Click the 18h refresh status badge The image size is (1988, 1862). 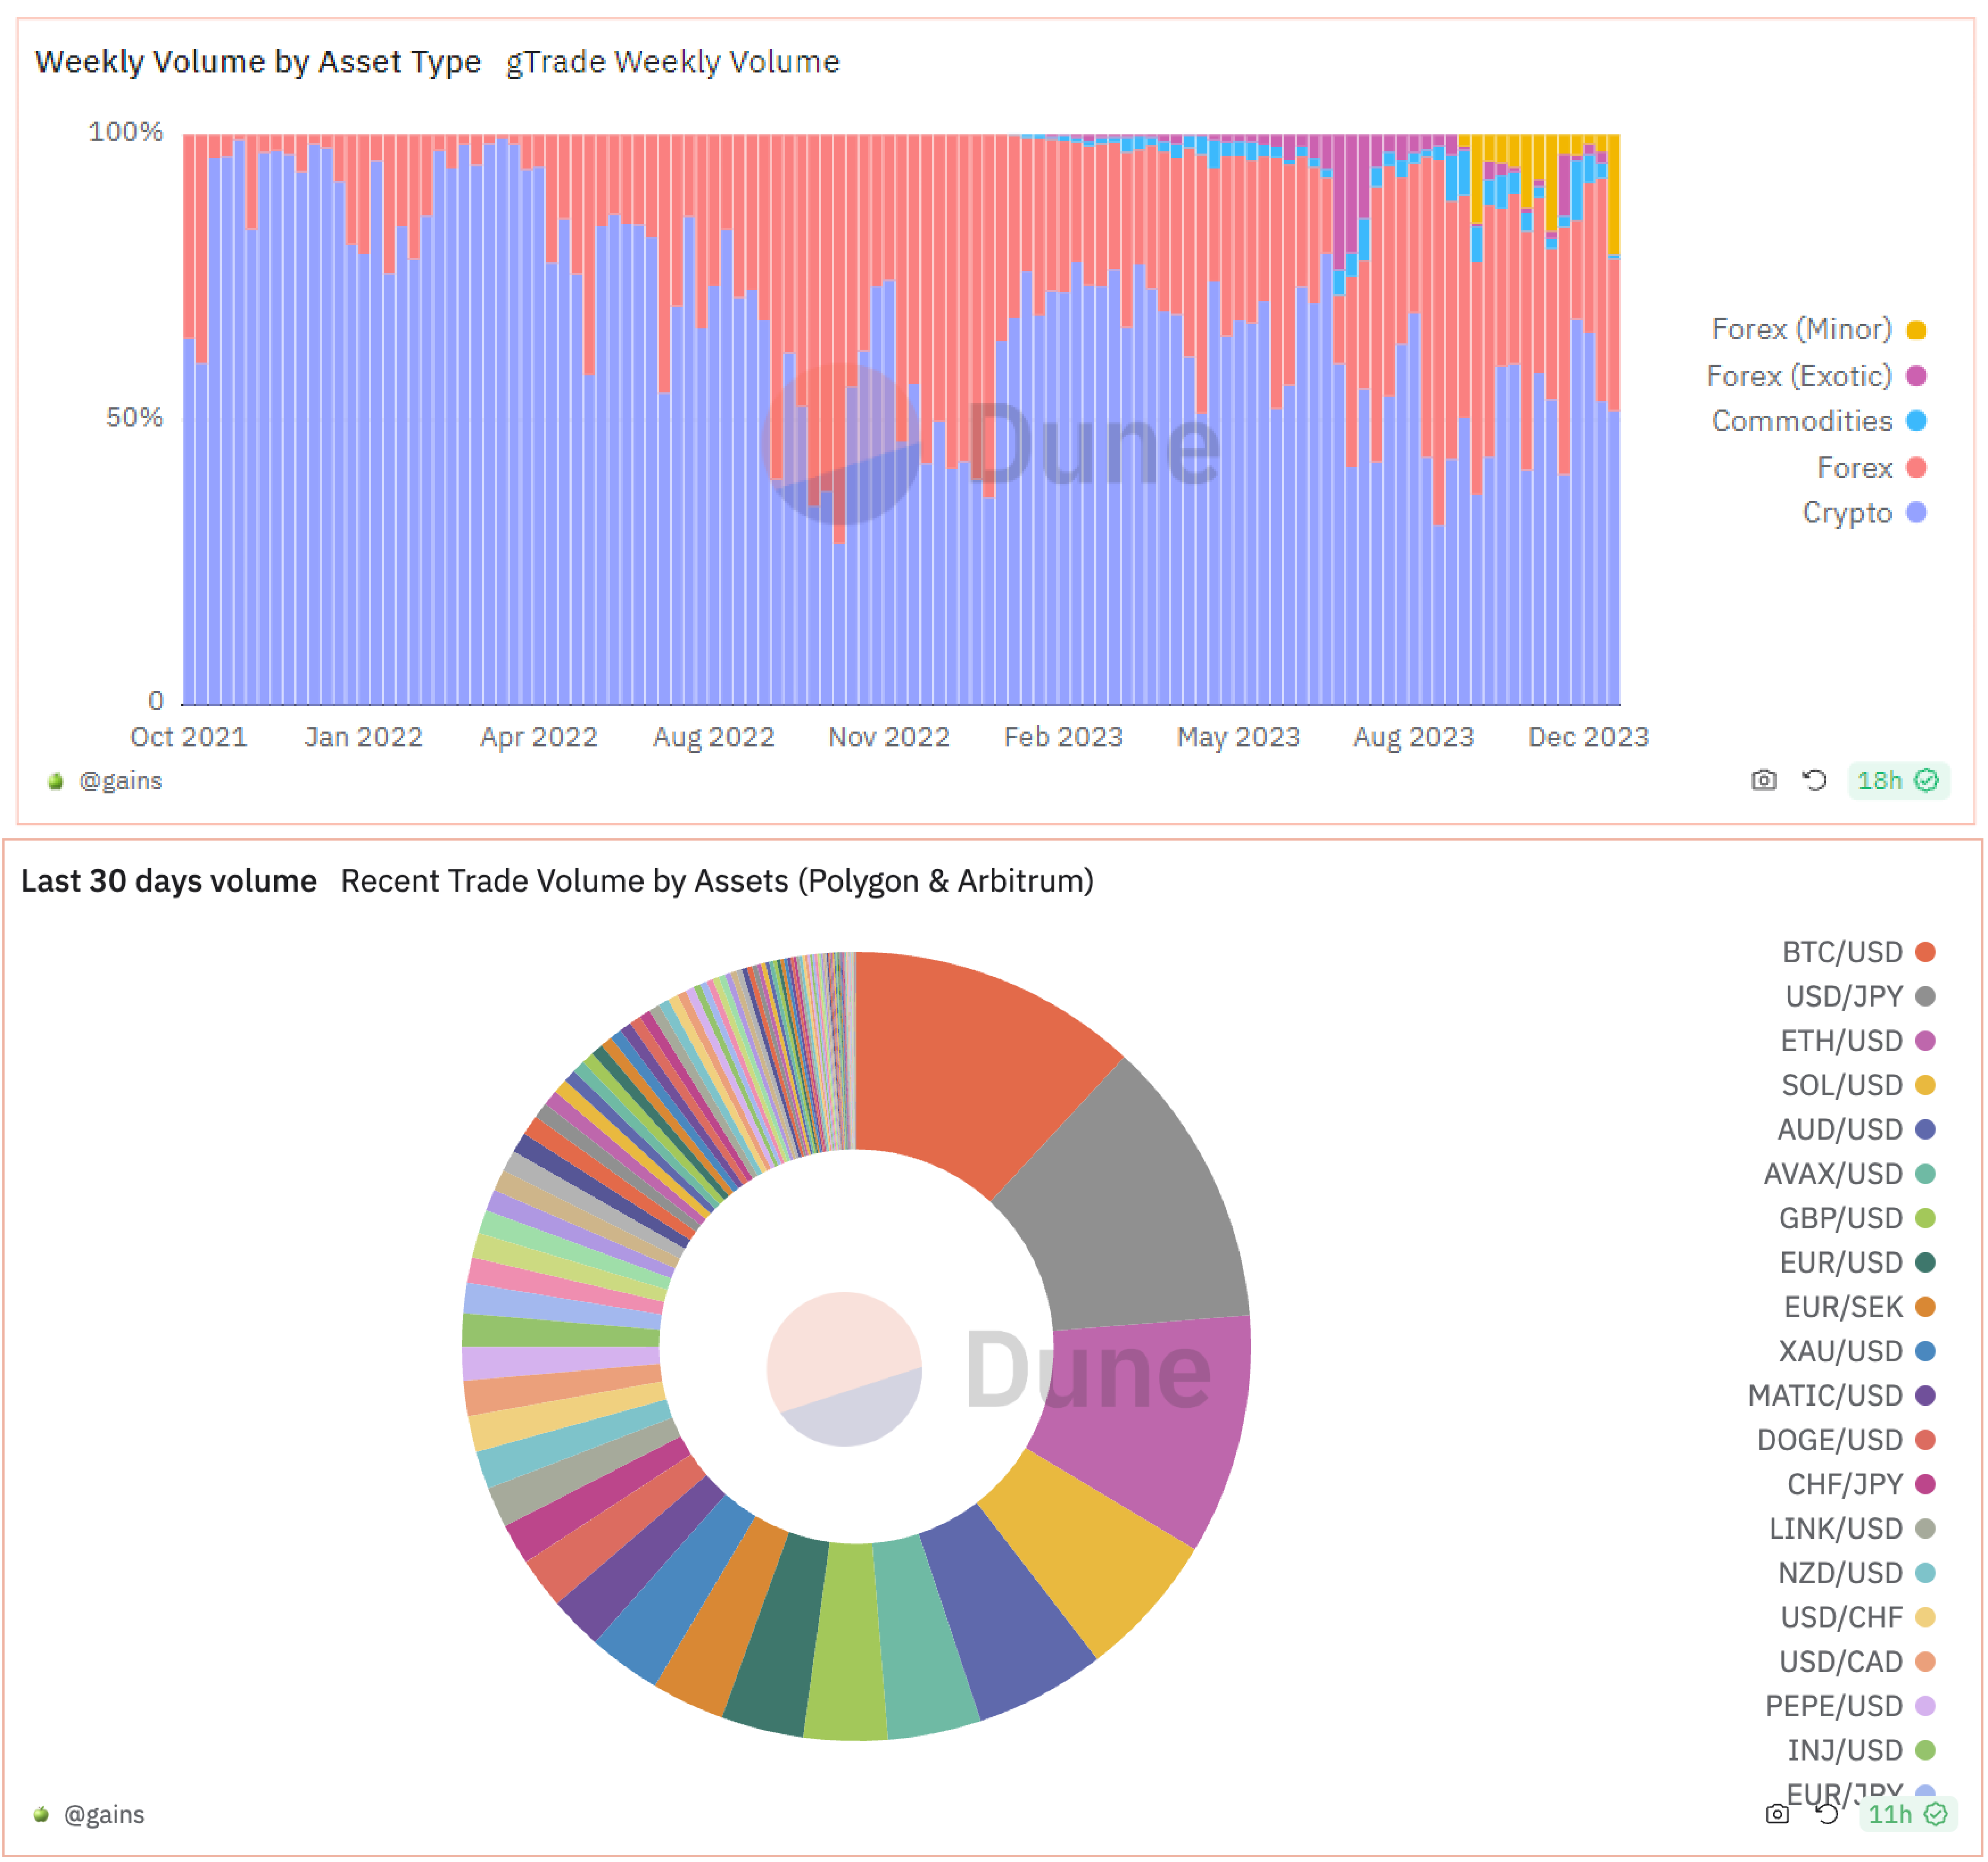tap(1897, 780)
